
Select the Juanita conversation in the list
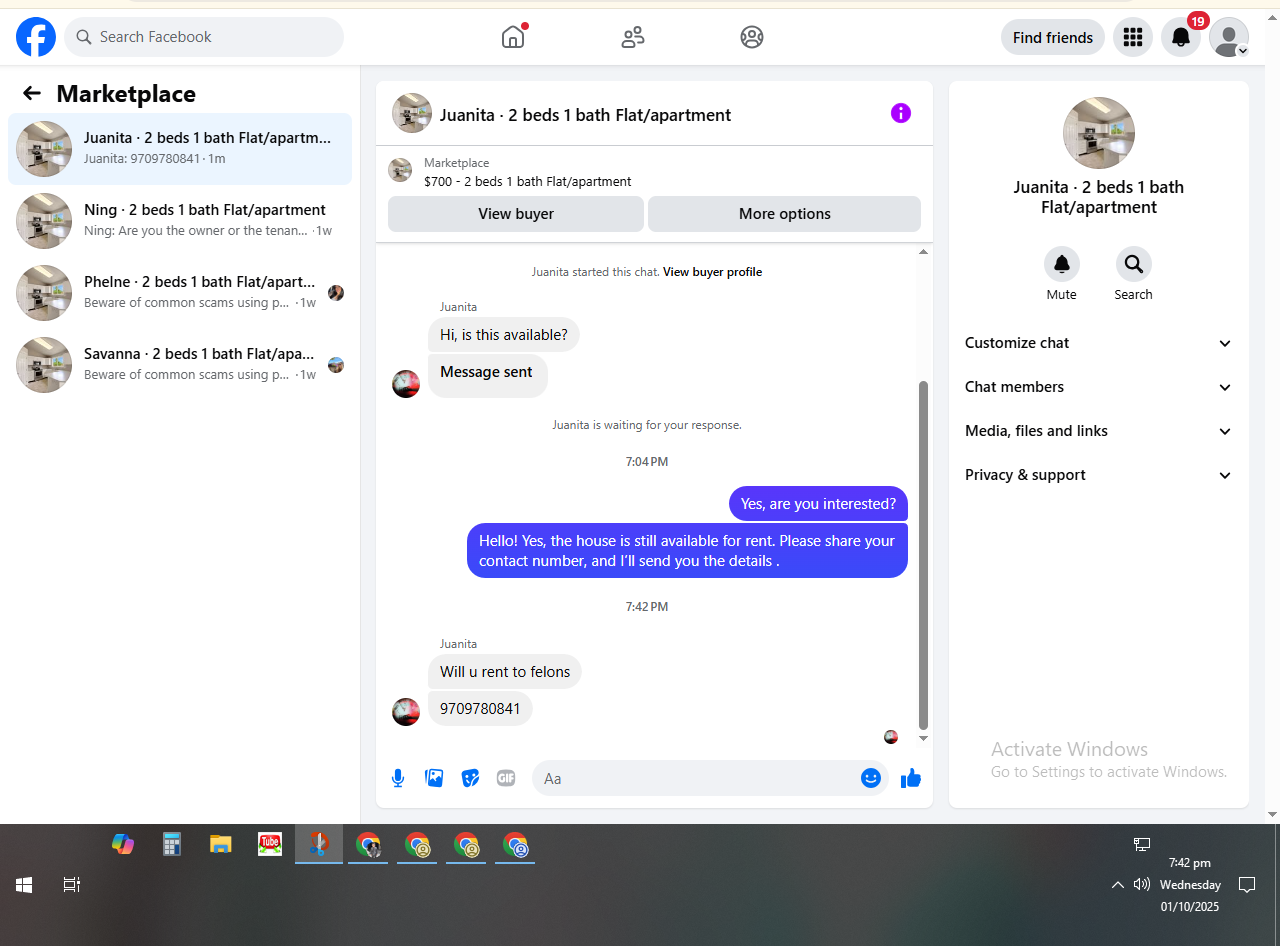coord(180,149)
